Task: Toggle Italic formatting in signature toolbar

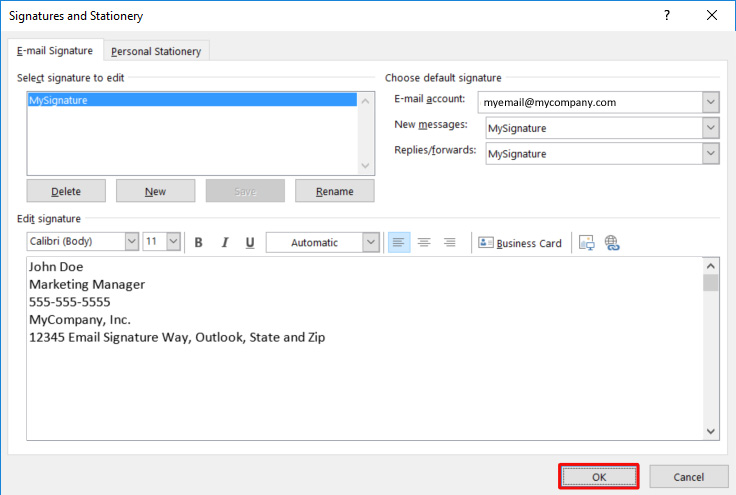Action: pyautogui.click(x=225, y=242)
